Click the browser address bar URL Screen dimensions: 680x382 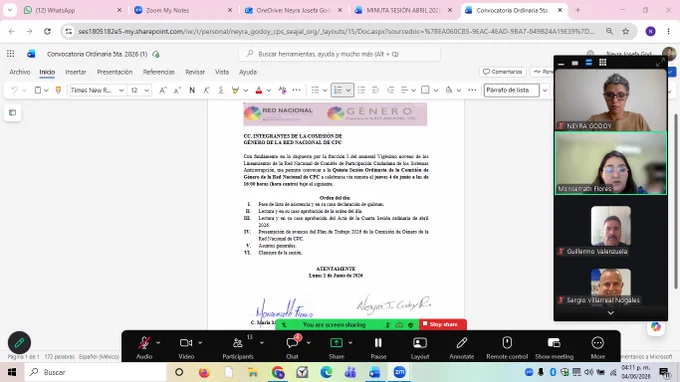point(336,31)
